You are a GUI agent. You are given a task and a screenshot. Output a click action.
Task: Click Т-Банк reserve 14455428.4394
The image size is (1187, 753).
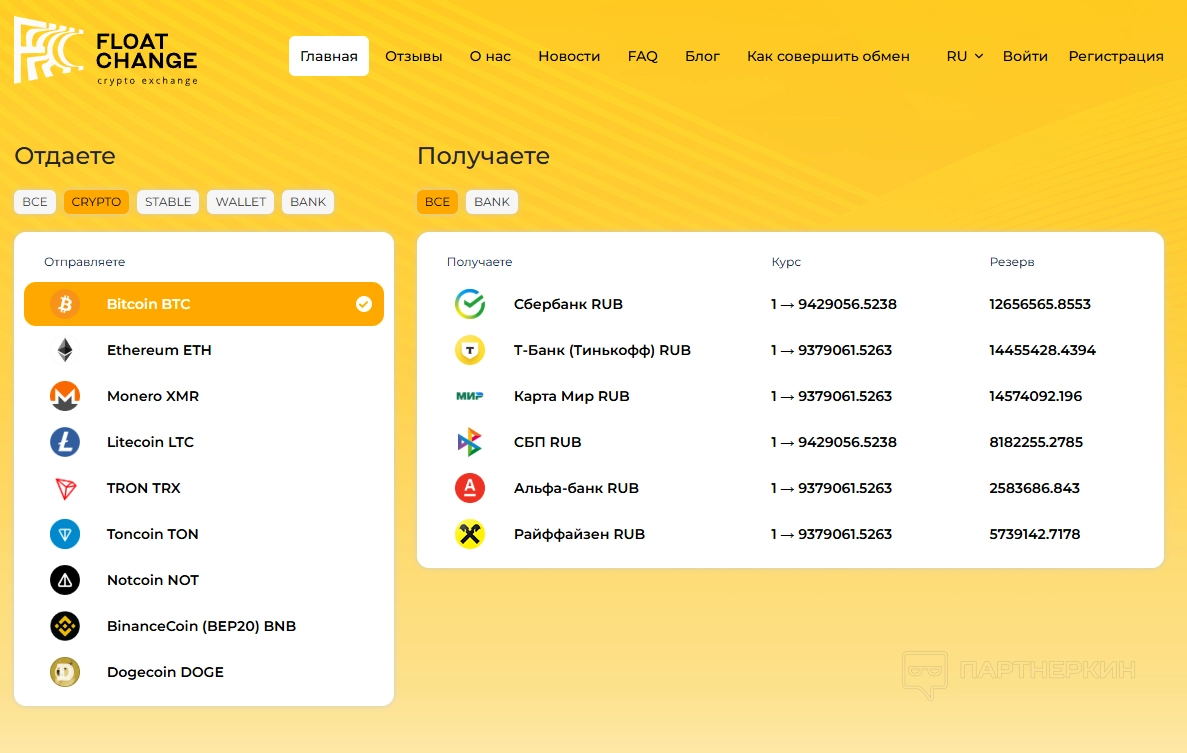click(x=1042, y=350)
